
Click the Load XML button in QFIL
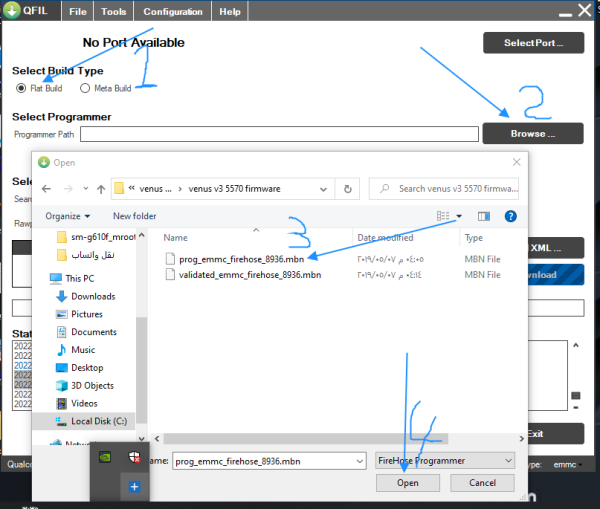pyautogui.click(x=556, y=248)
